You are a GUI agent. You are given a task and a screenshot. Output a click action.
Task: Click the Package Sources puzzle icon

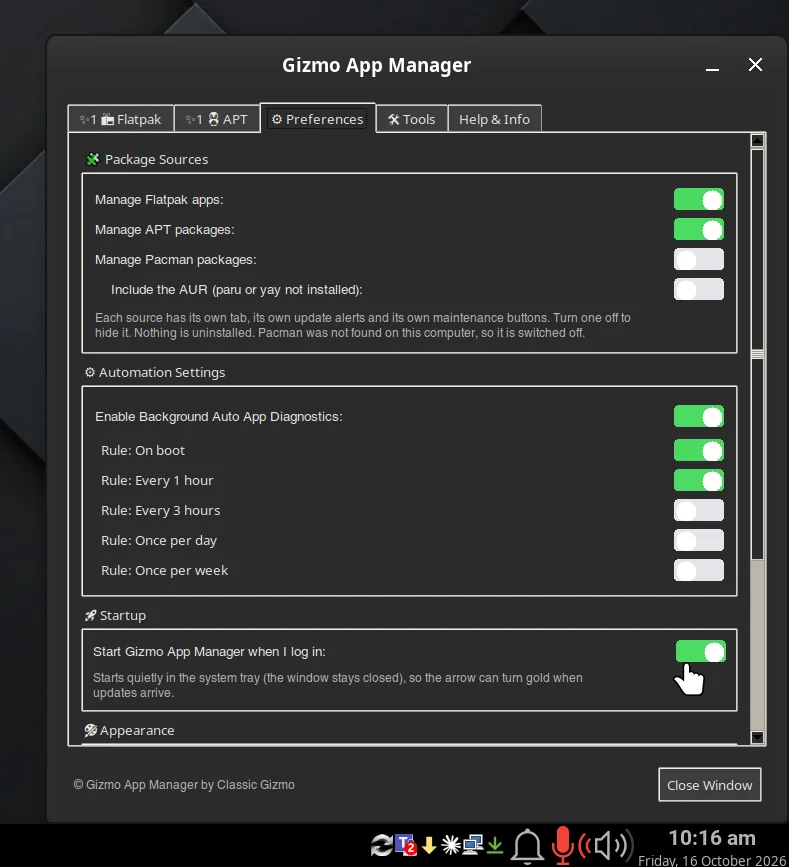tap(92, 159)
